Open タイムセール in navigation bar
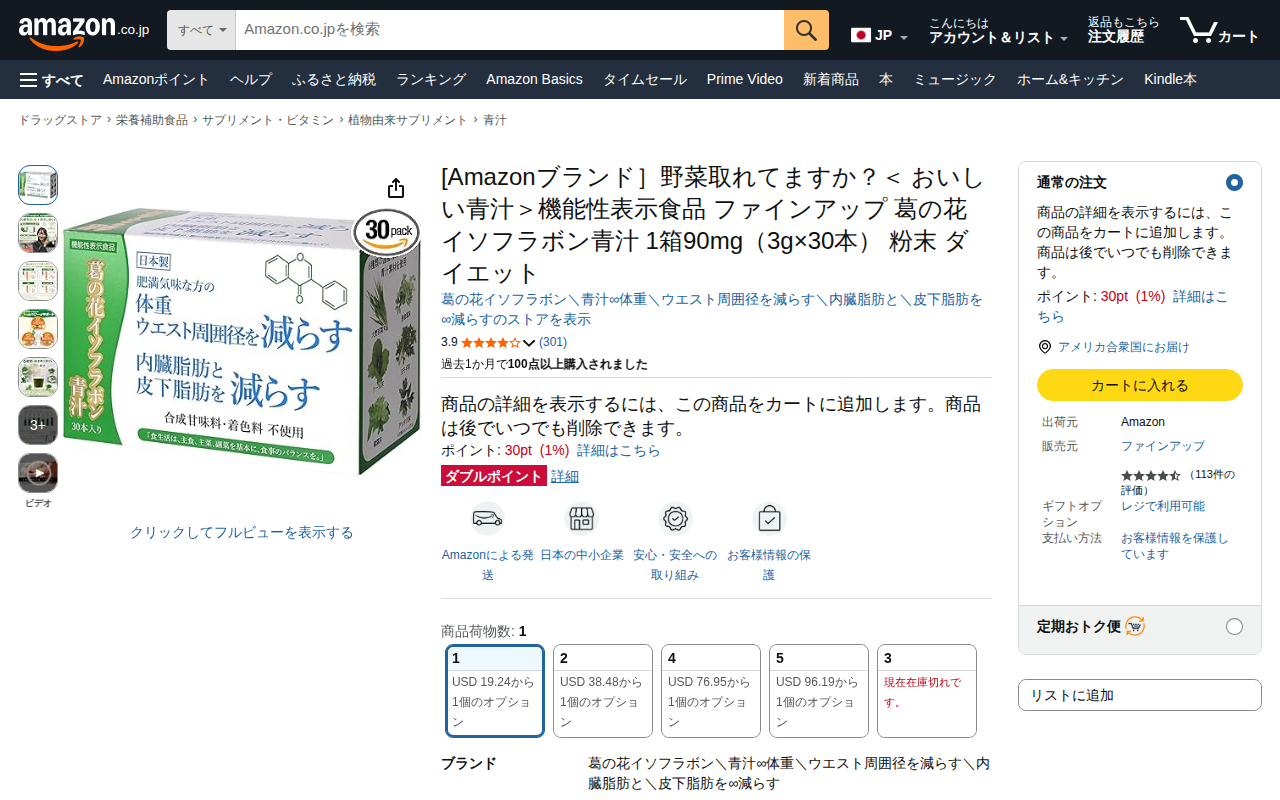 (645, 80)
